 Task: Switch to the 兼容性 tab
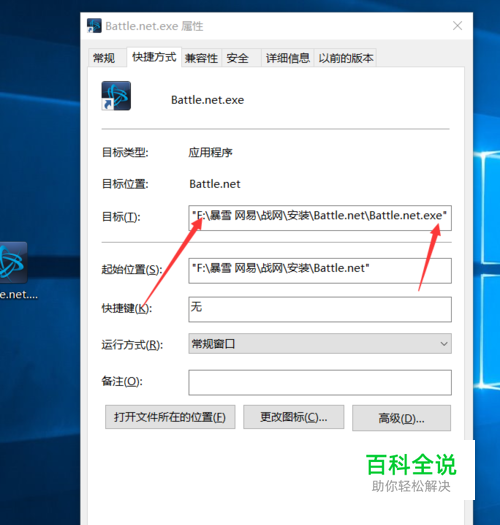tap(201, 58)
